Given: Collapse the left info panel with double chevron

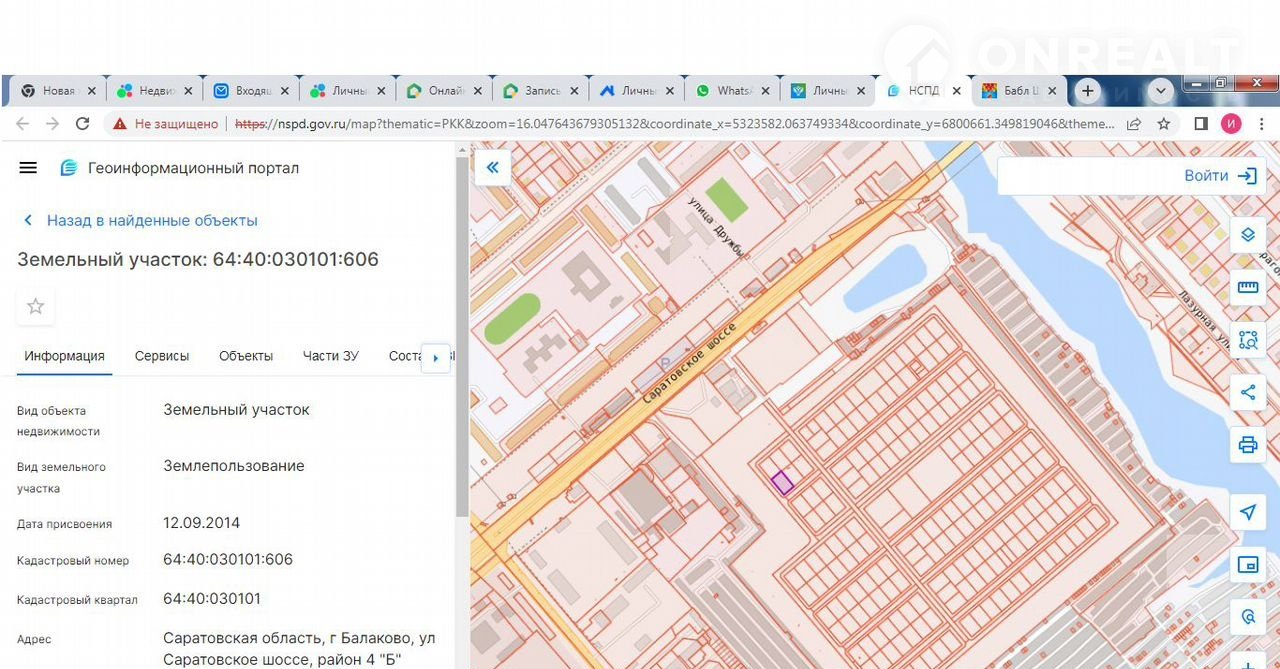Looking at the screenshot, I should (492, 168).
